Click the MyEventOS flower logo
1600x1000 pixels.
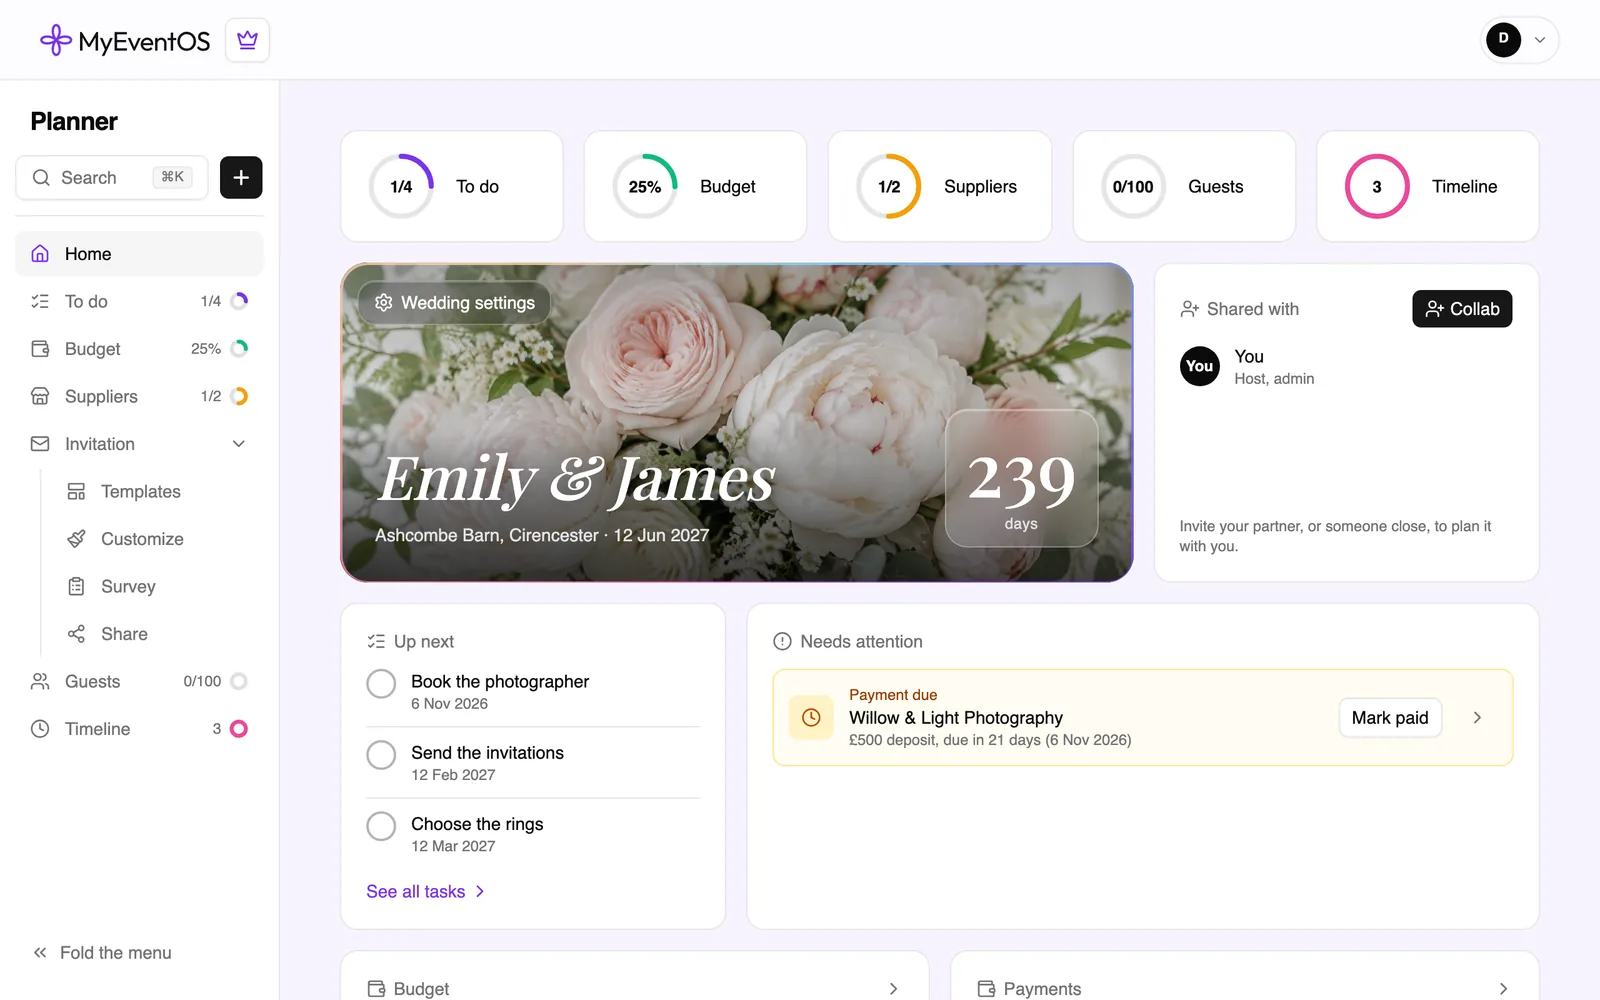pos(55,40)
